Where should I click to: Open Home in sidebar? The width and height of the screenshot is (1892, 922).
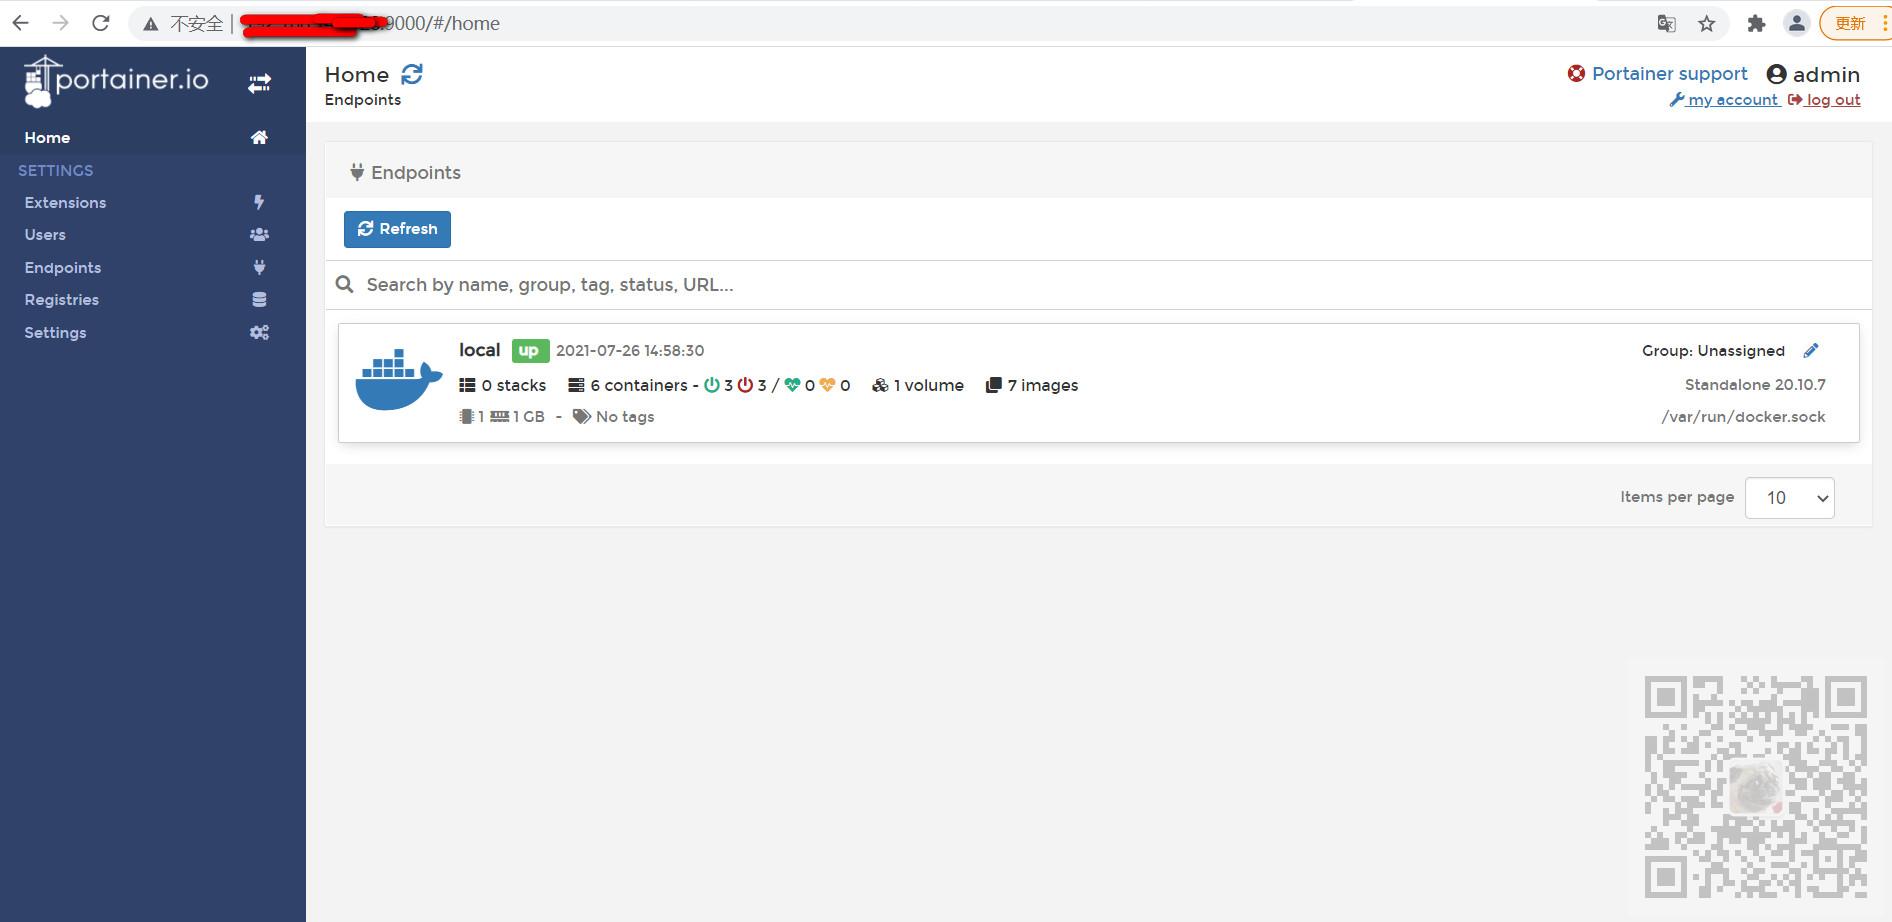pyautogui.click(x=47, y=138)
